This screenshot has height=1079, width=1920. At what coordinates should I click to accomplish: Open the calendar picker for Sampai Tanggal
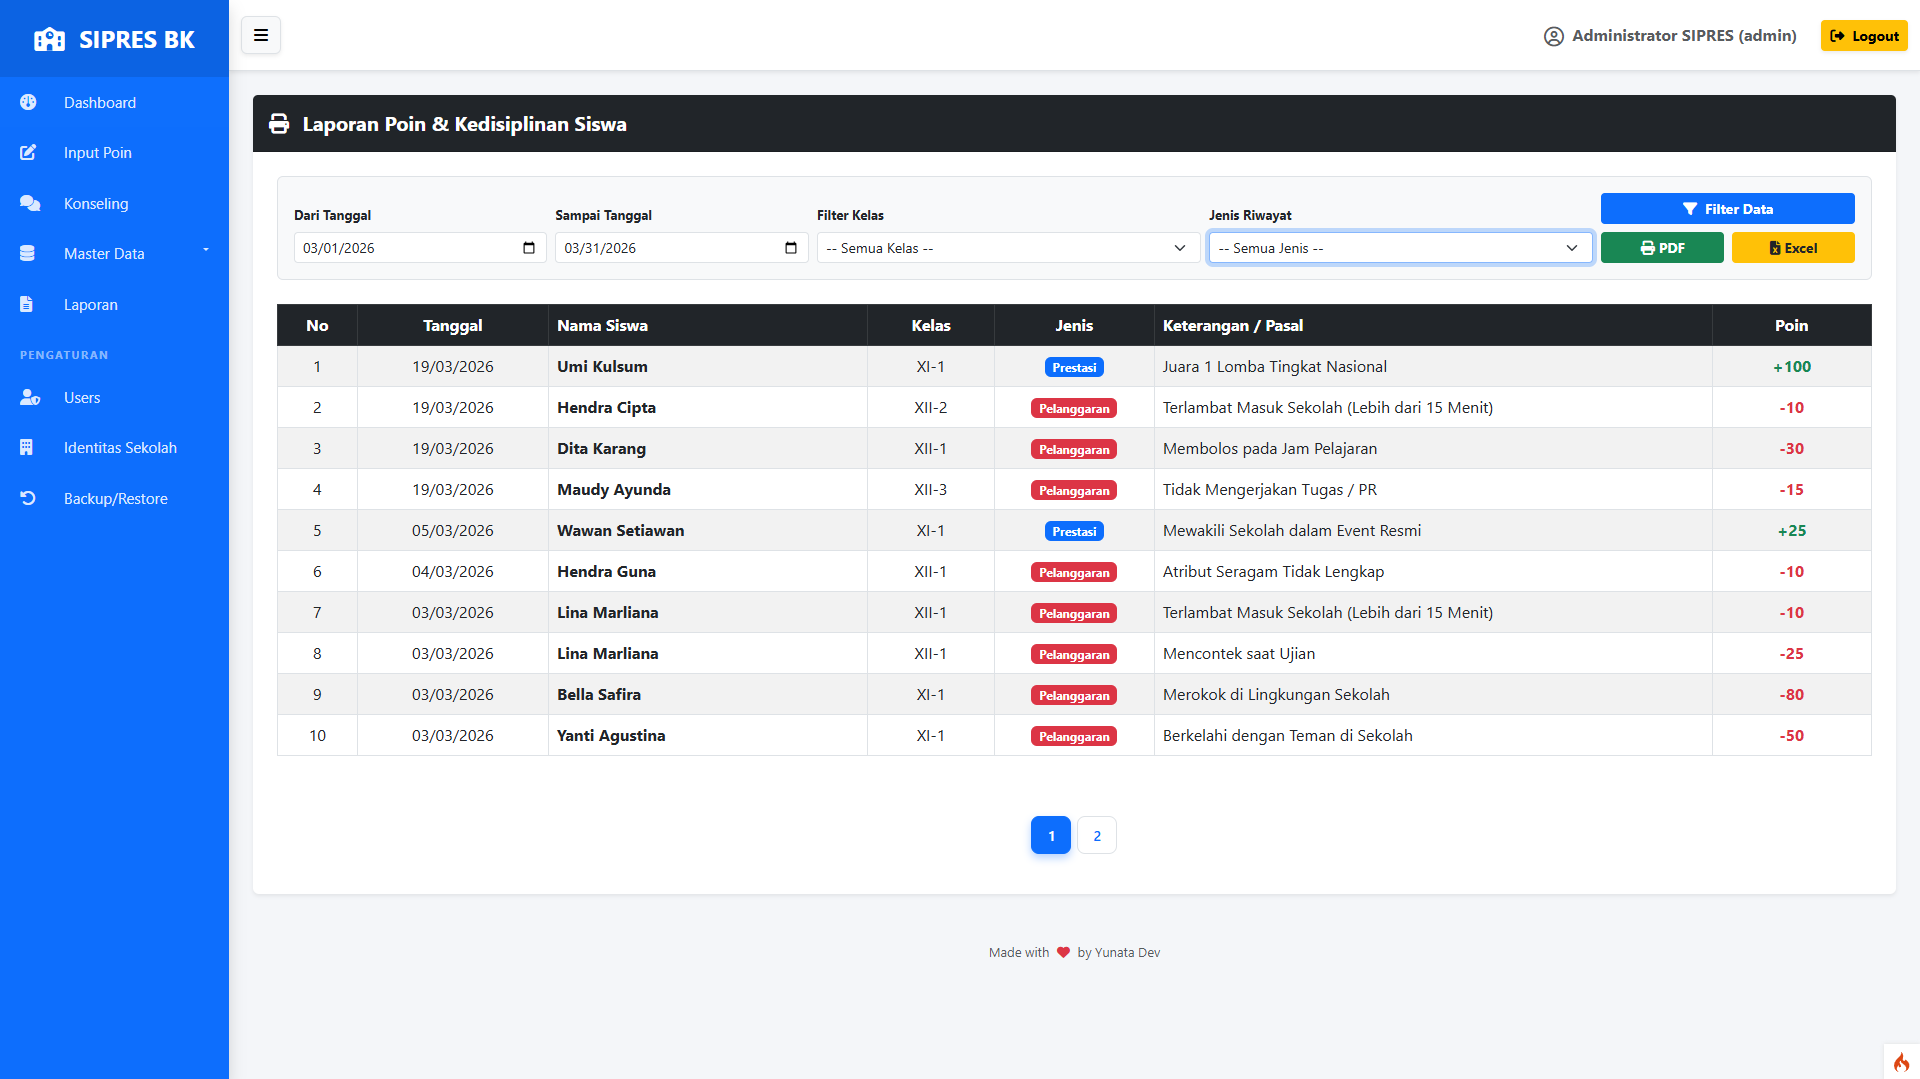(x=791, y=248)
